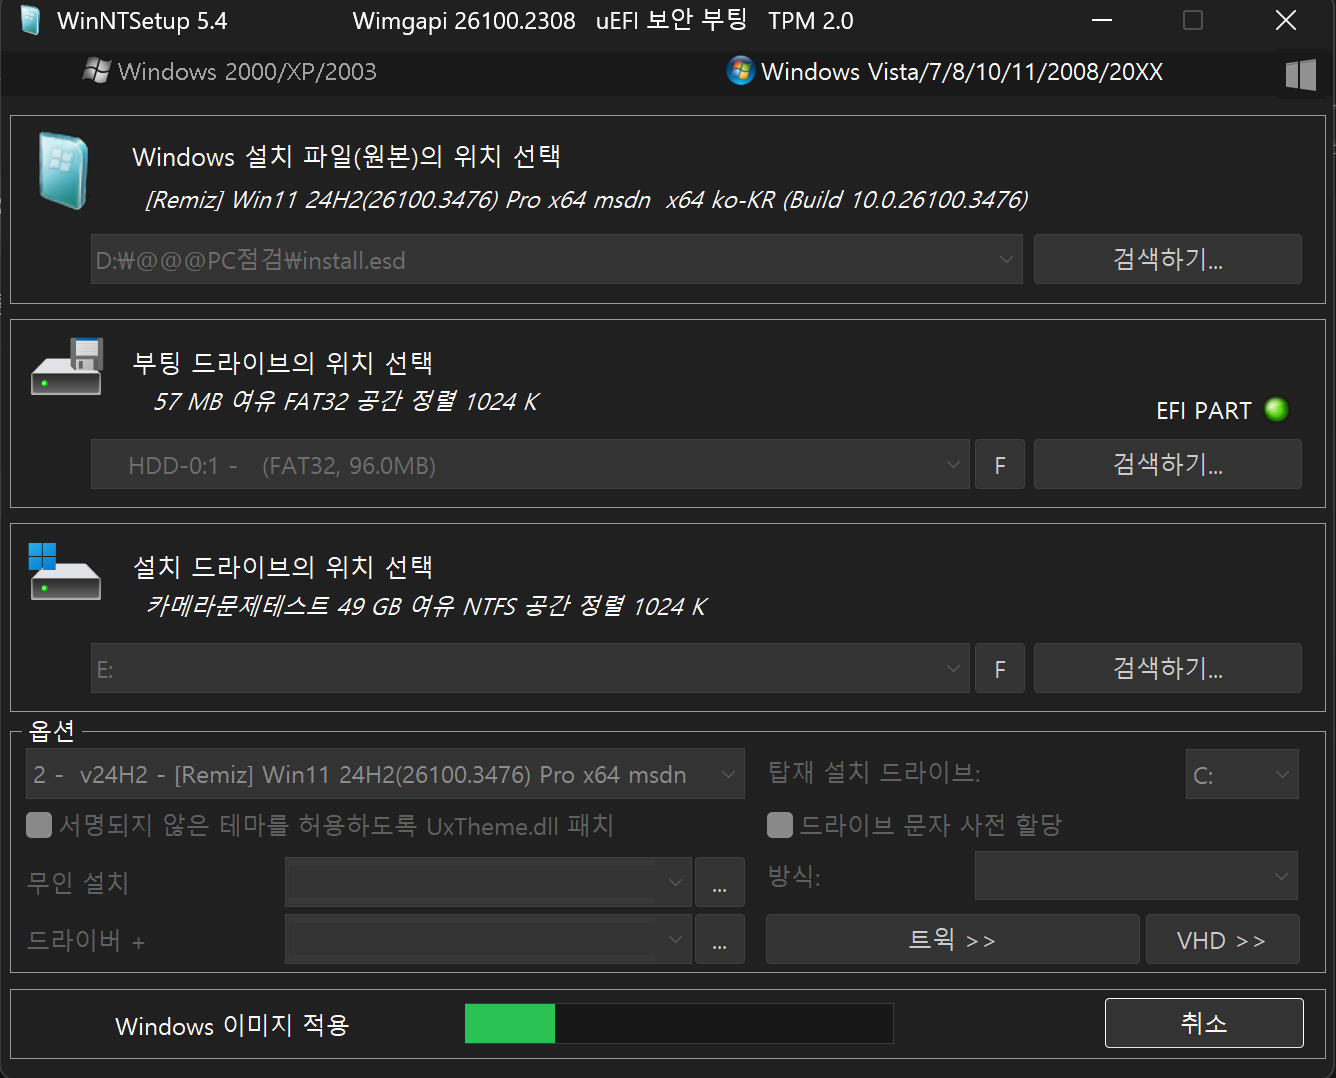Image resolution: width=1336 pixels, height=1078 pixels.
Task: Open the 방식 dropdown
Action: pos(1136,876)
